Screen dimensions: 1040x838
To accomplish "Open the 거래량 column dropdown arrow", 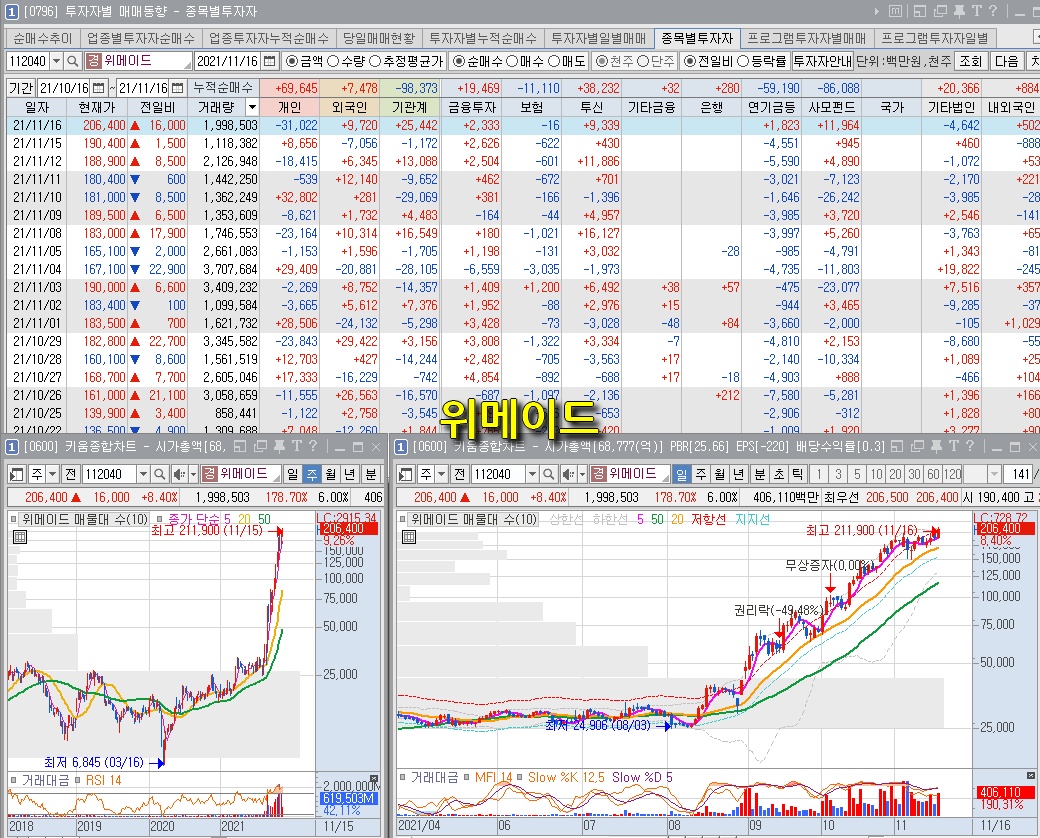I will (x=251, y=107).
